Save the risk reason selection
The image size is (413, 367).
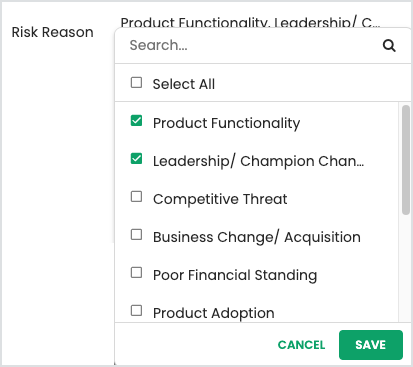pos(371,345)
